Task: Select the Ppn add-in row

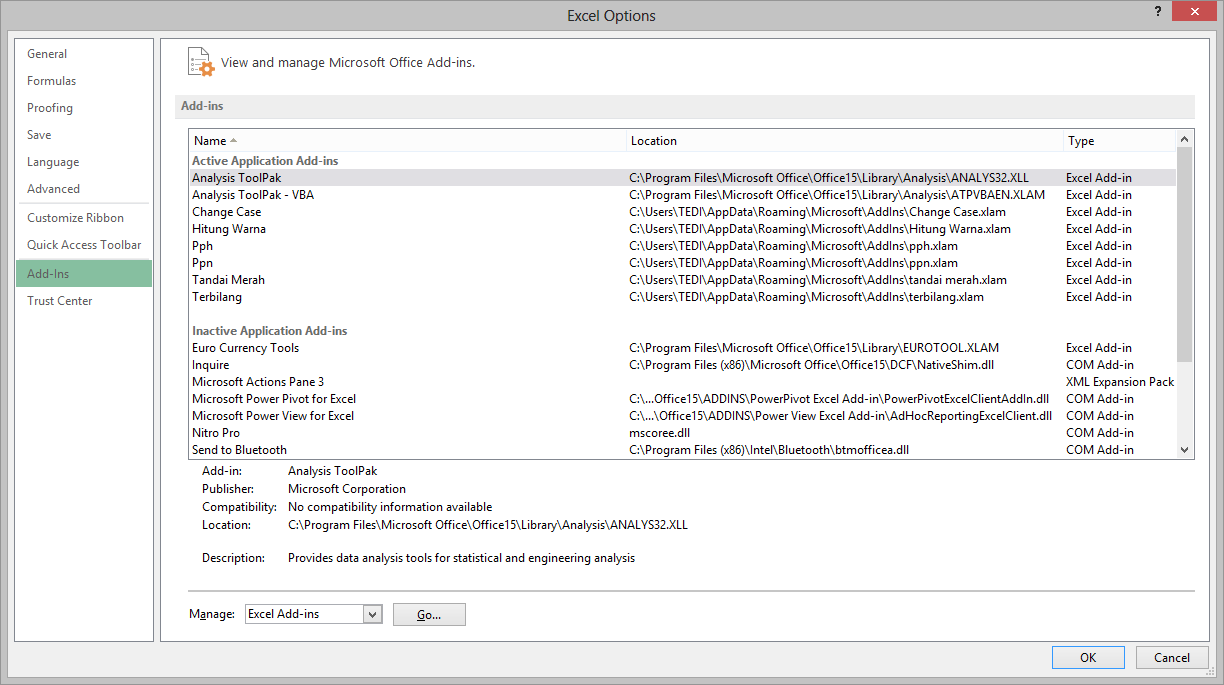Action: [682, 263]
